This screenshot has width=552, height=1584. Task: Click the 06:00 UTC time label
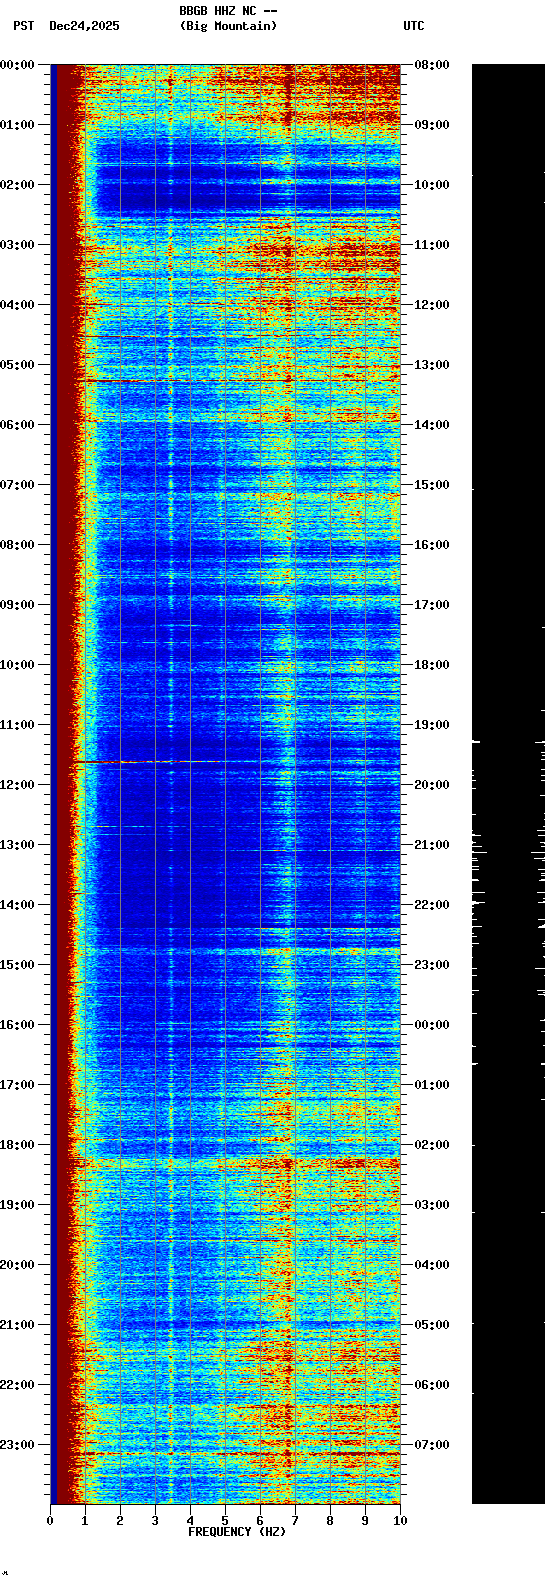click(432, 1385)
